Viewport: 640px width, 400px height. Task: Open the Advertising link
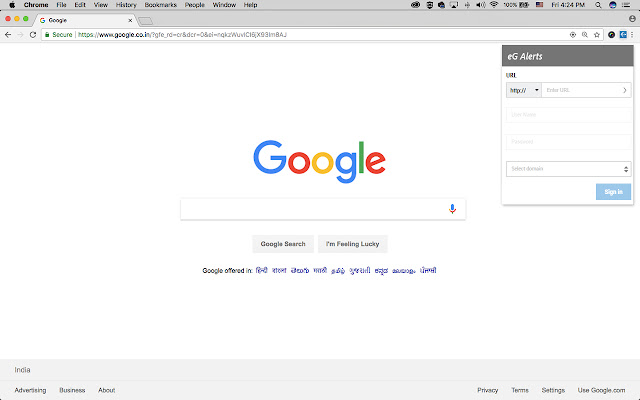(x=30, y=390)
